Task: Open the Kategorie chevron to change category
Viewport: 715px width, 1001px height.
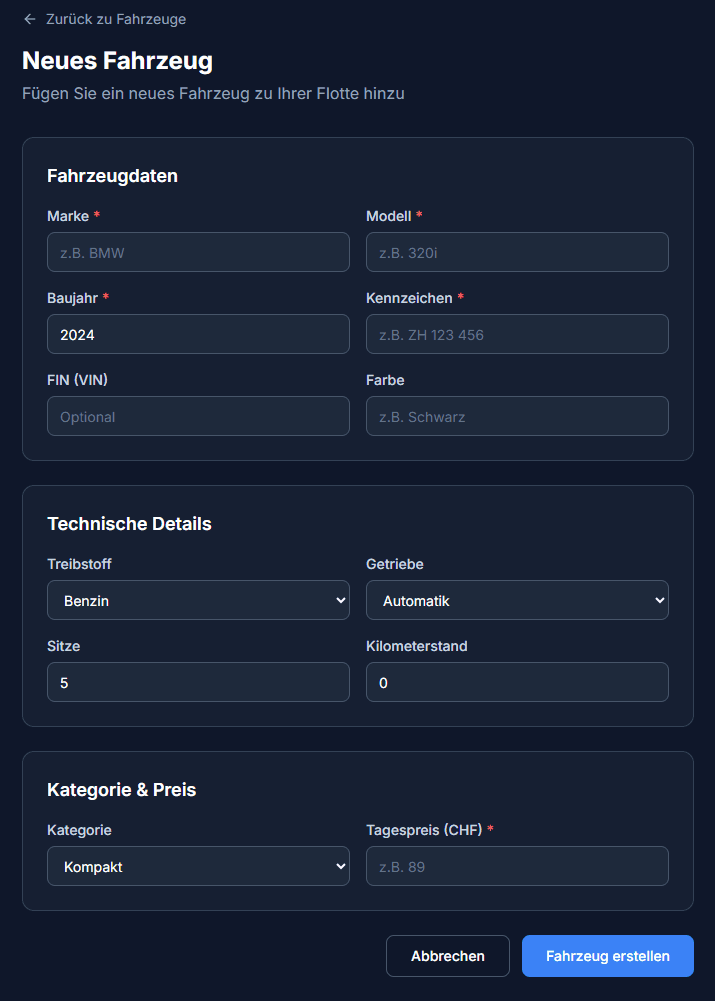Action: pyautogui.click(x=340, y=866)
